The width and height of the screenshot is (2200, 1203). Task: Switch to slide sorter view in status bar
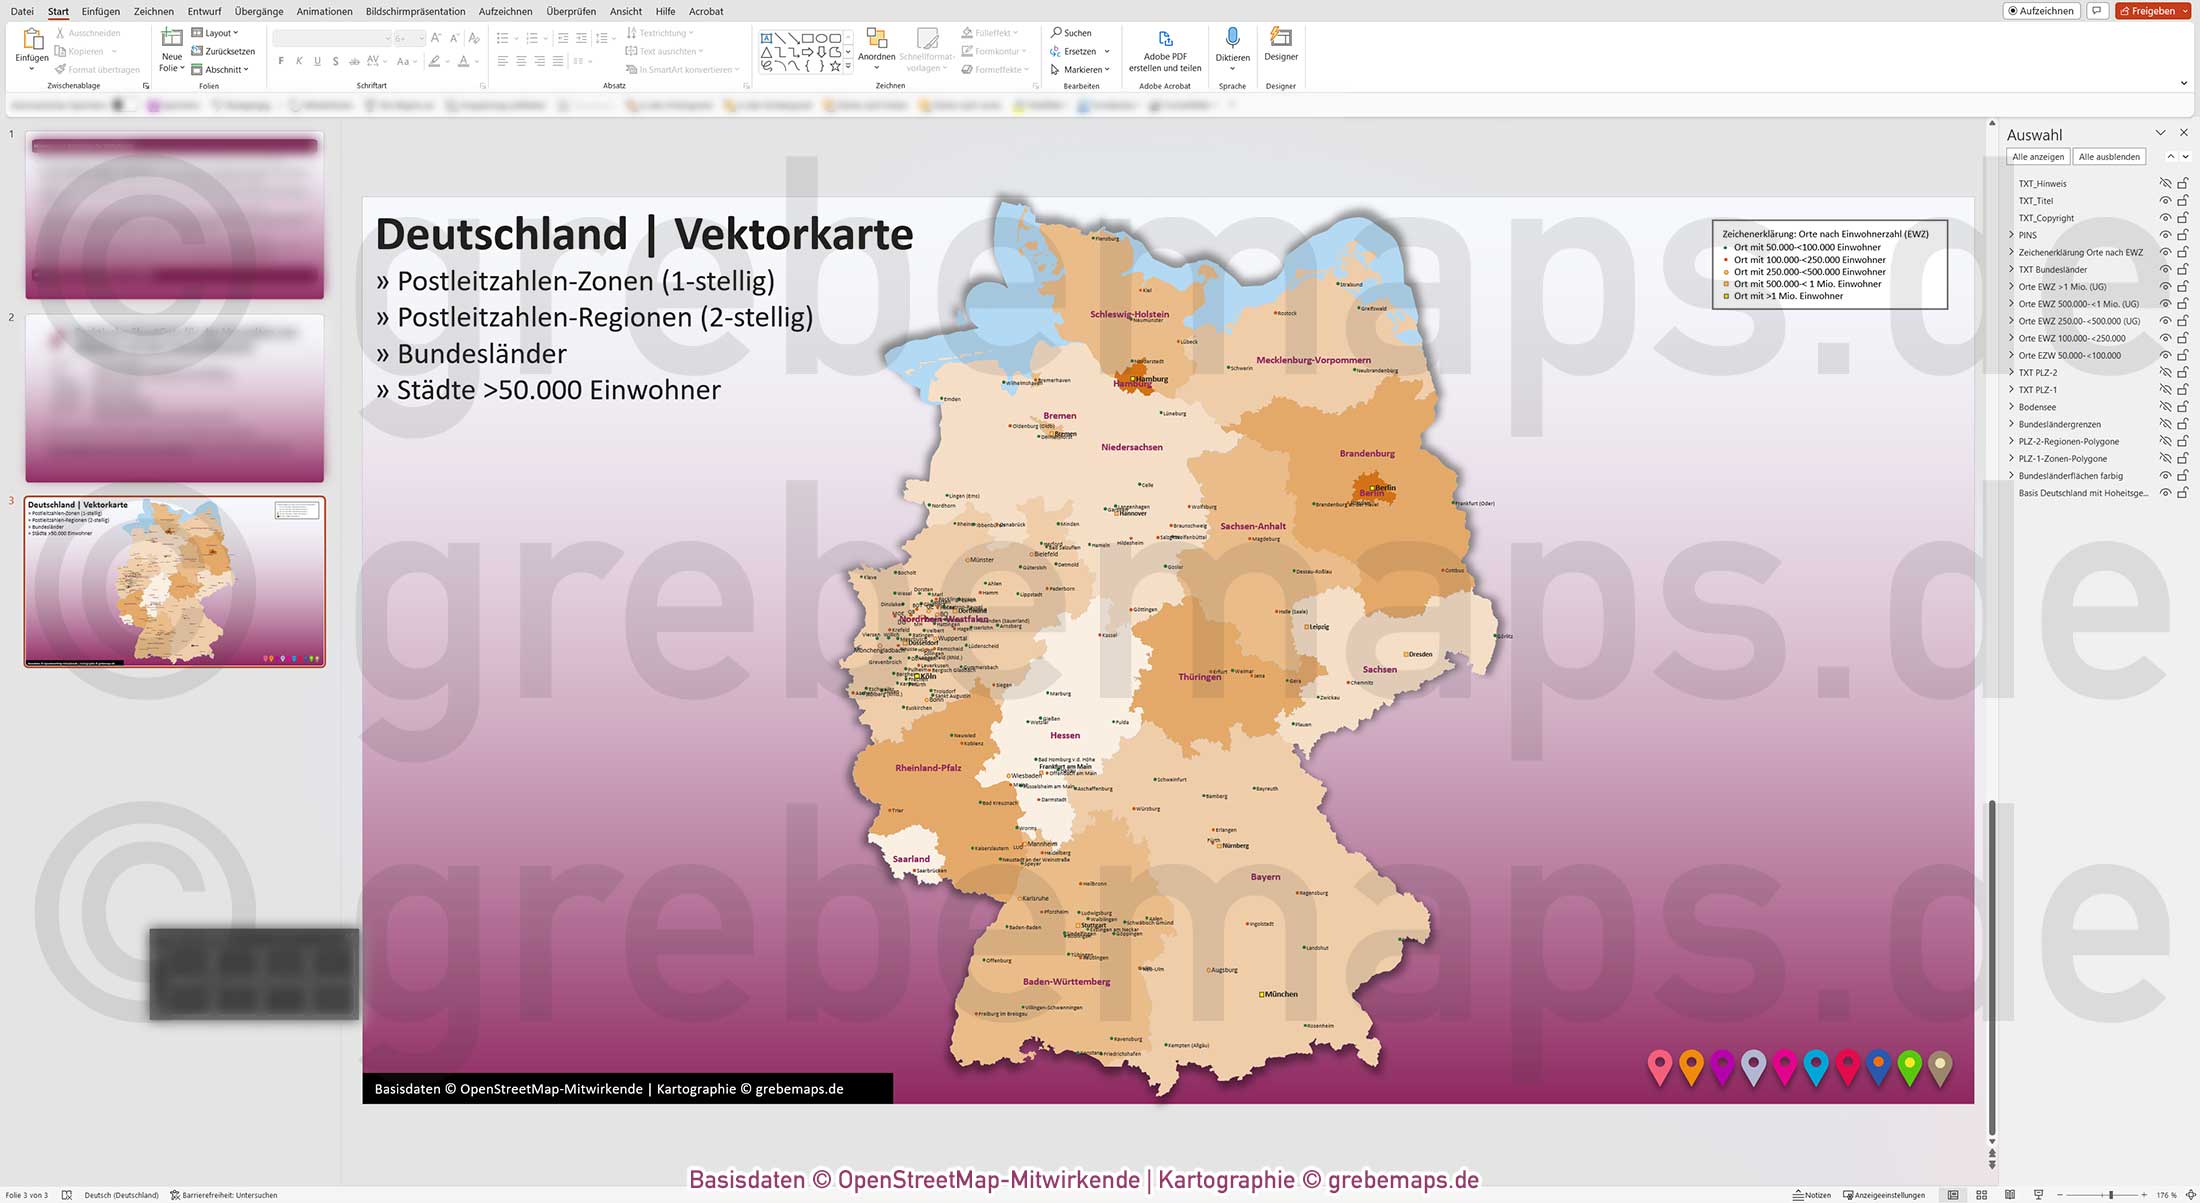[1982, 1194]
